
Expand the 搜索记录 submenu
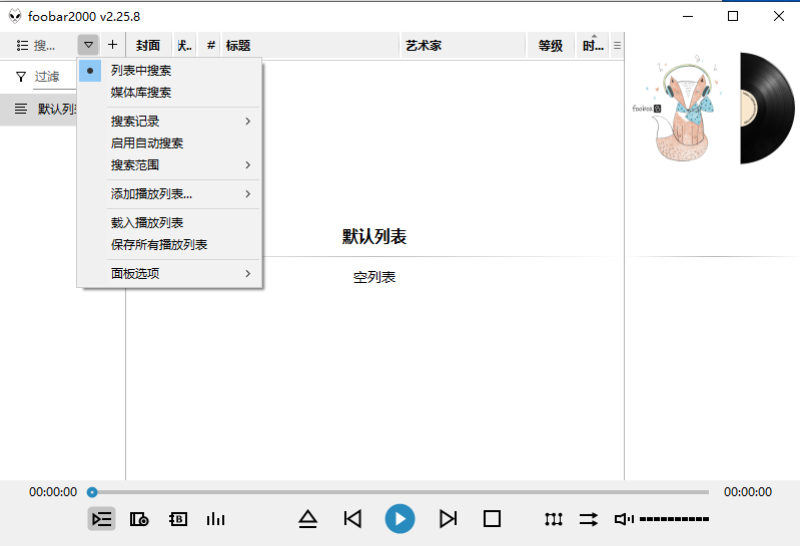[x=170, y=121]
